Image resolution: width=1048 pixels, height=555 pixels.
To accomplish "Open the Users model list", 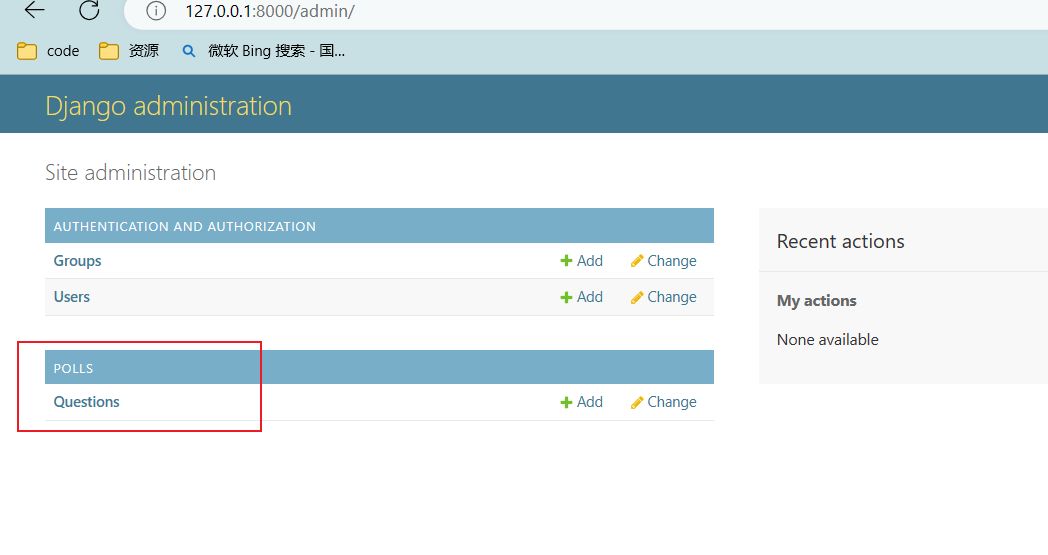I will pos(71,297).
